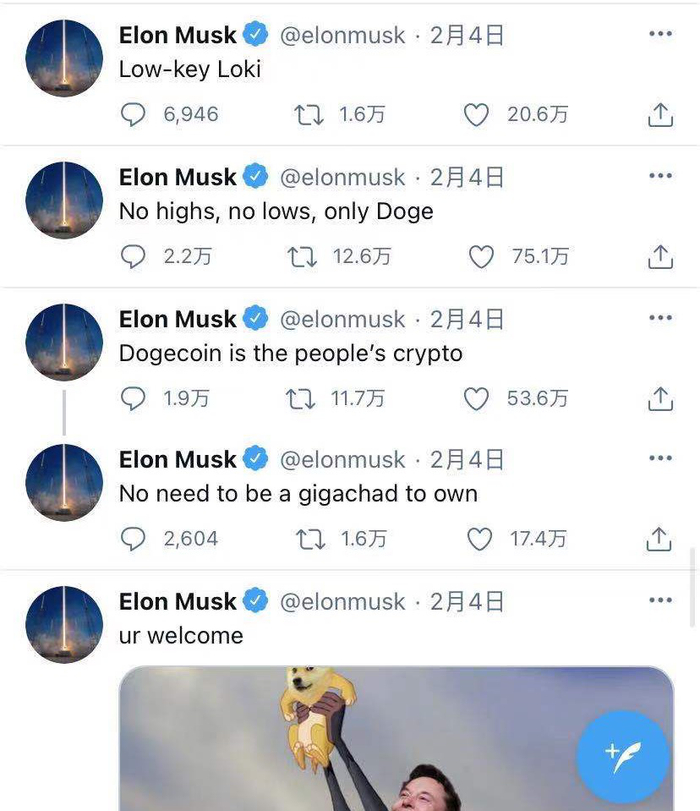Open more options on the "ur welcome" tweet
Screen dimensions: 700x811
click(x=660, y=600)
